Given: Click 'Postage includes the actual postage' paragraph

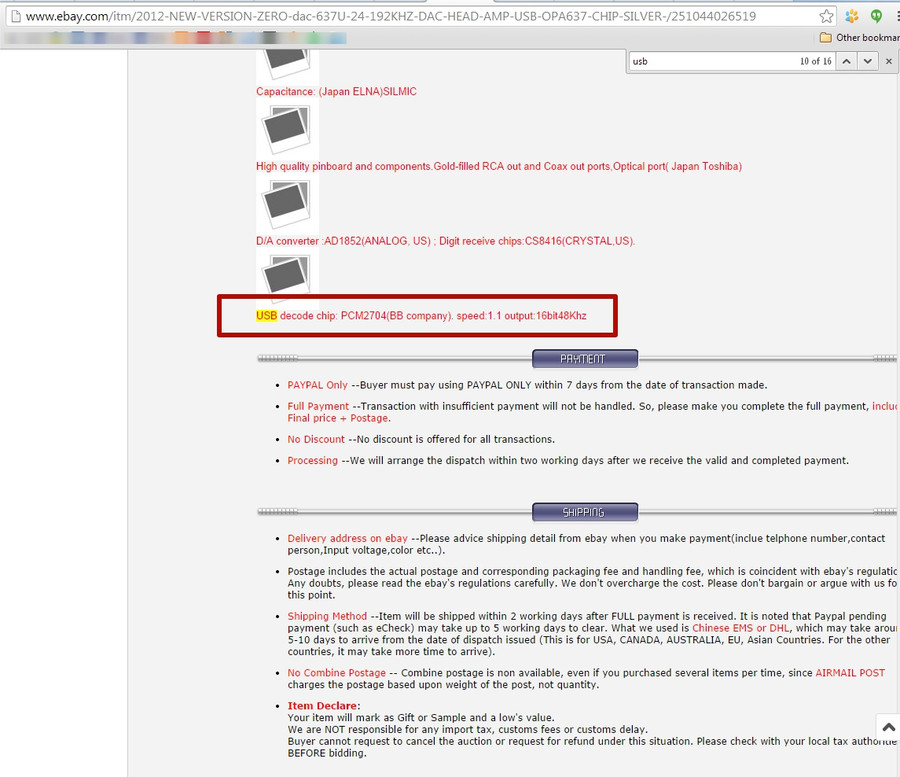Looking at the screenshot, I should (x=592, y=583).
